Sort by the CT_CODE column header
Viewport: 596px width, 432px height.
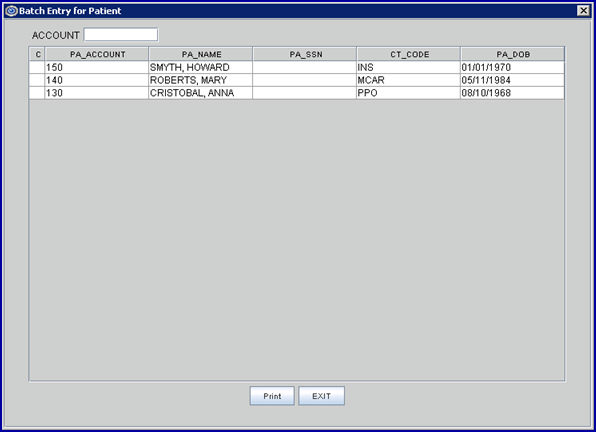(x=409, y=54)
